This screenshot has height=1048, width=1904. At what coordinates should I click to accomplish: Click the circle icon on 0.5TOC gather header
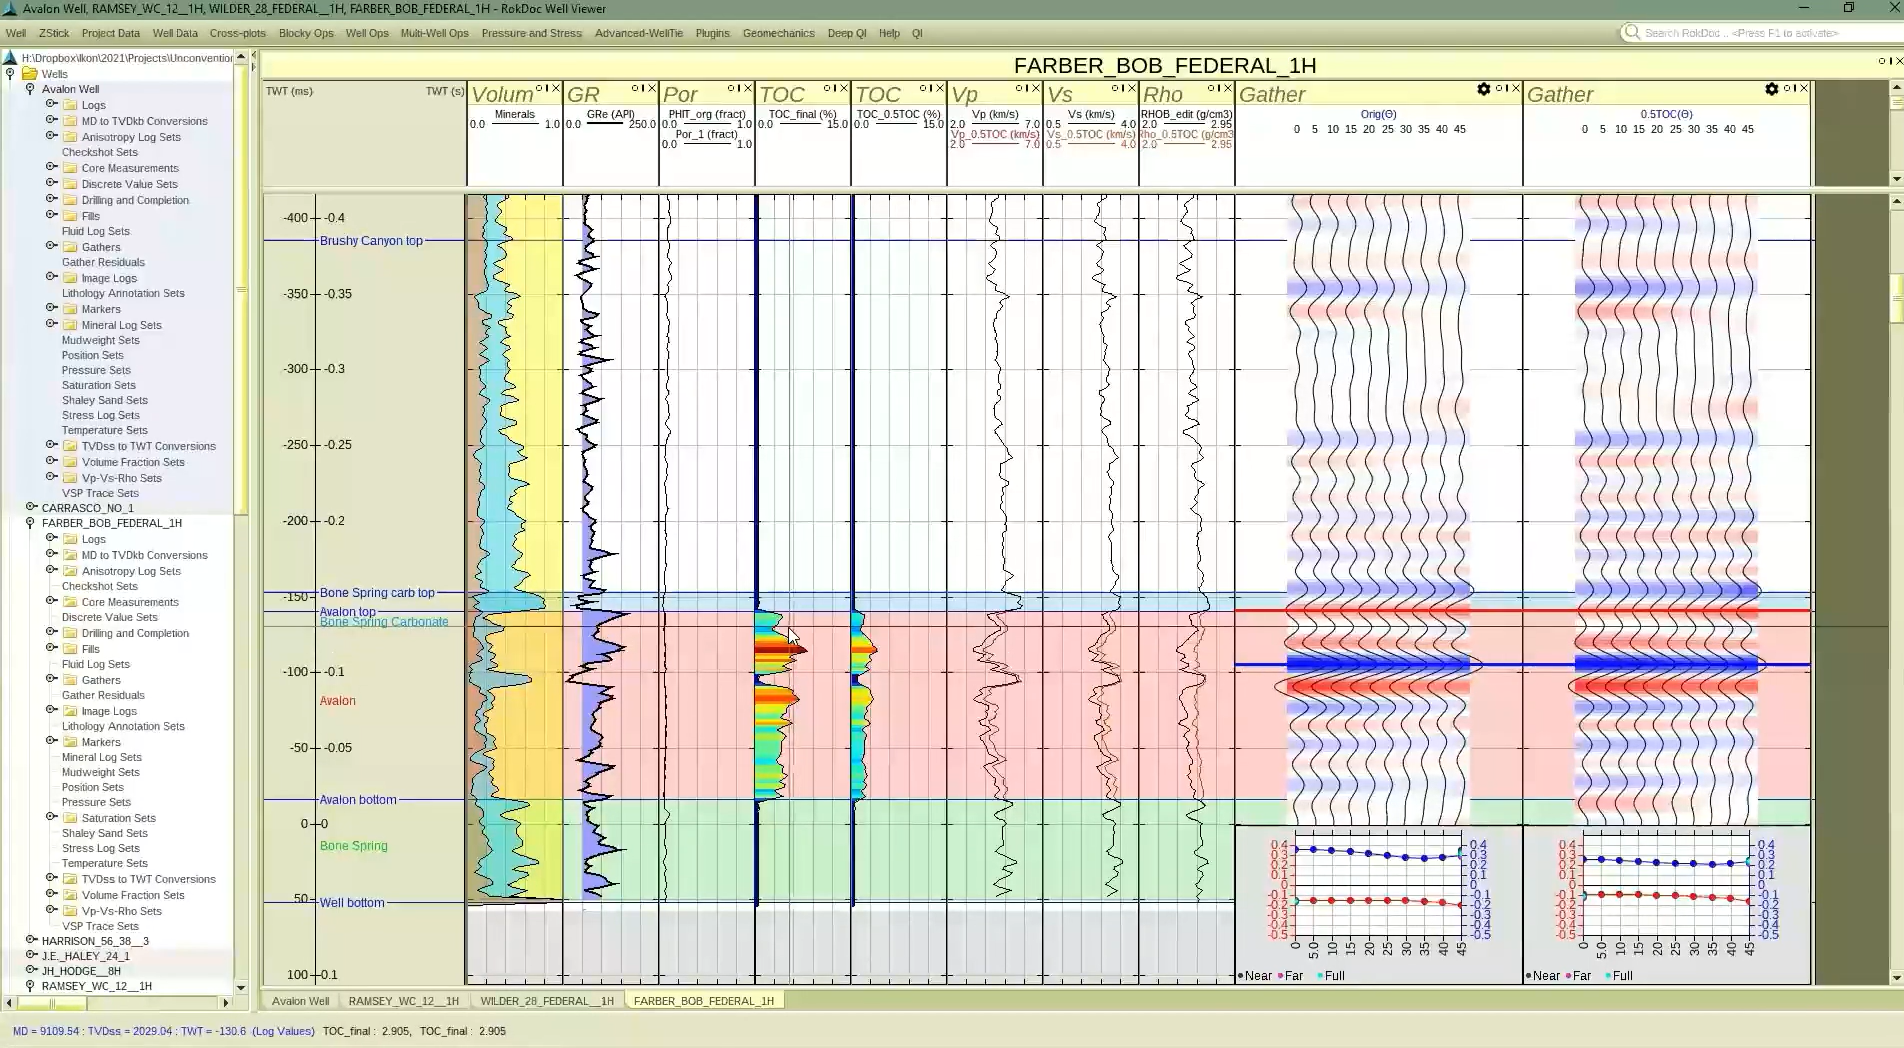tap(1786, 88)
